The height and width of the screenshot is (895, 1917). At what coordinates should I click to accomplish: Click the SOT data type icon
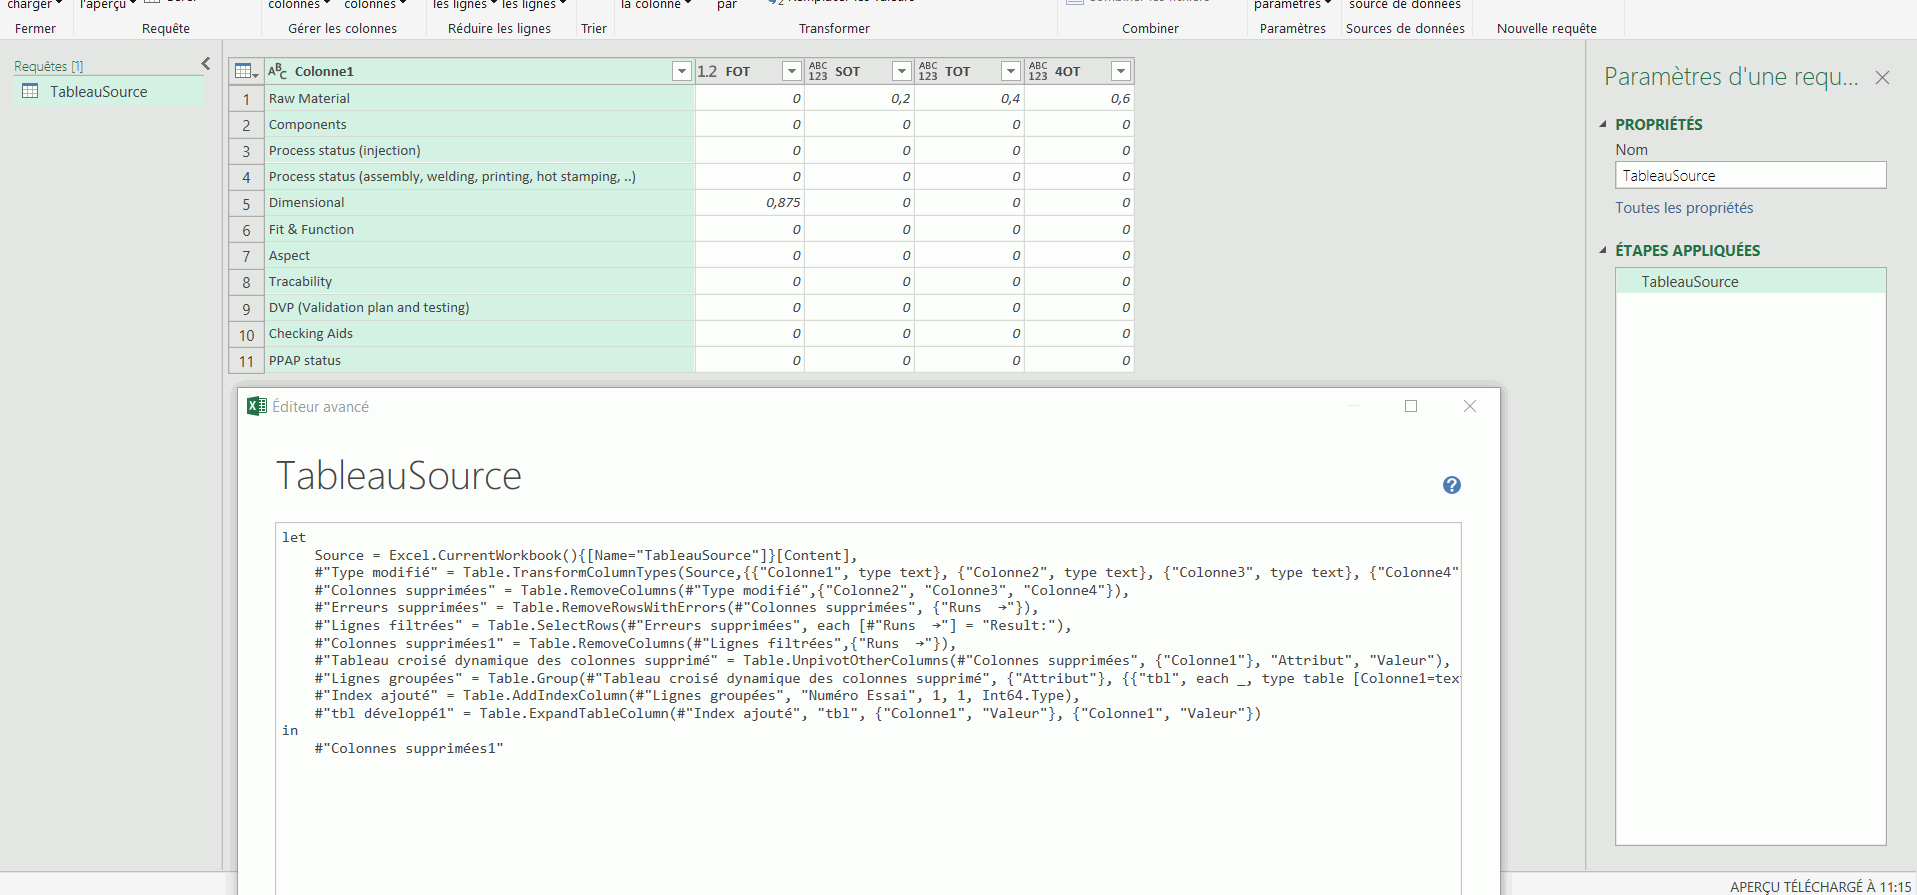pos(818,71)
